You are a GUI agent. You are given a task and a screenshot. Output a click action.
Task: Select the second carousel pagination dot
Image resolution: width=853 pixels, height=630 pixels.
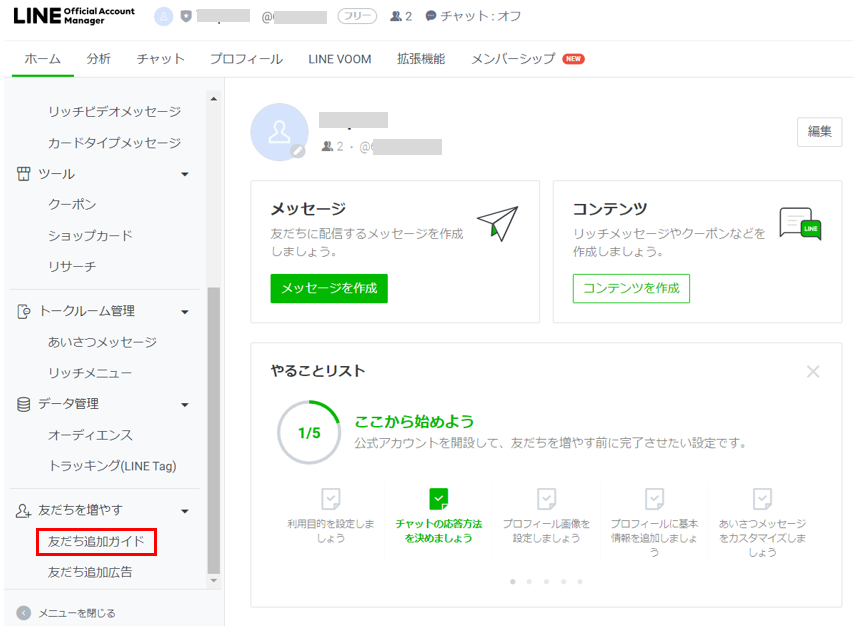pos(529,581)
